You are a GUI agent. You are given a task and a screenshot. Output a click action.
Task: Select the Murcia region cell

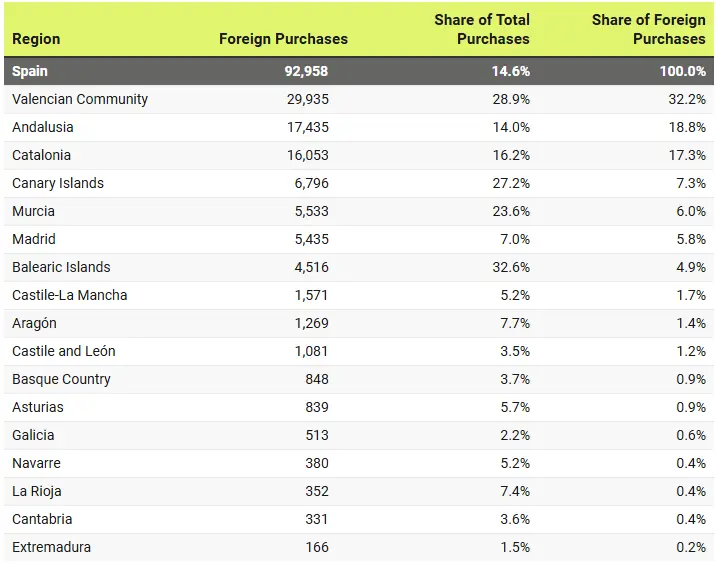click(34, 211)
